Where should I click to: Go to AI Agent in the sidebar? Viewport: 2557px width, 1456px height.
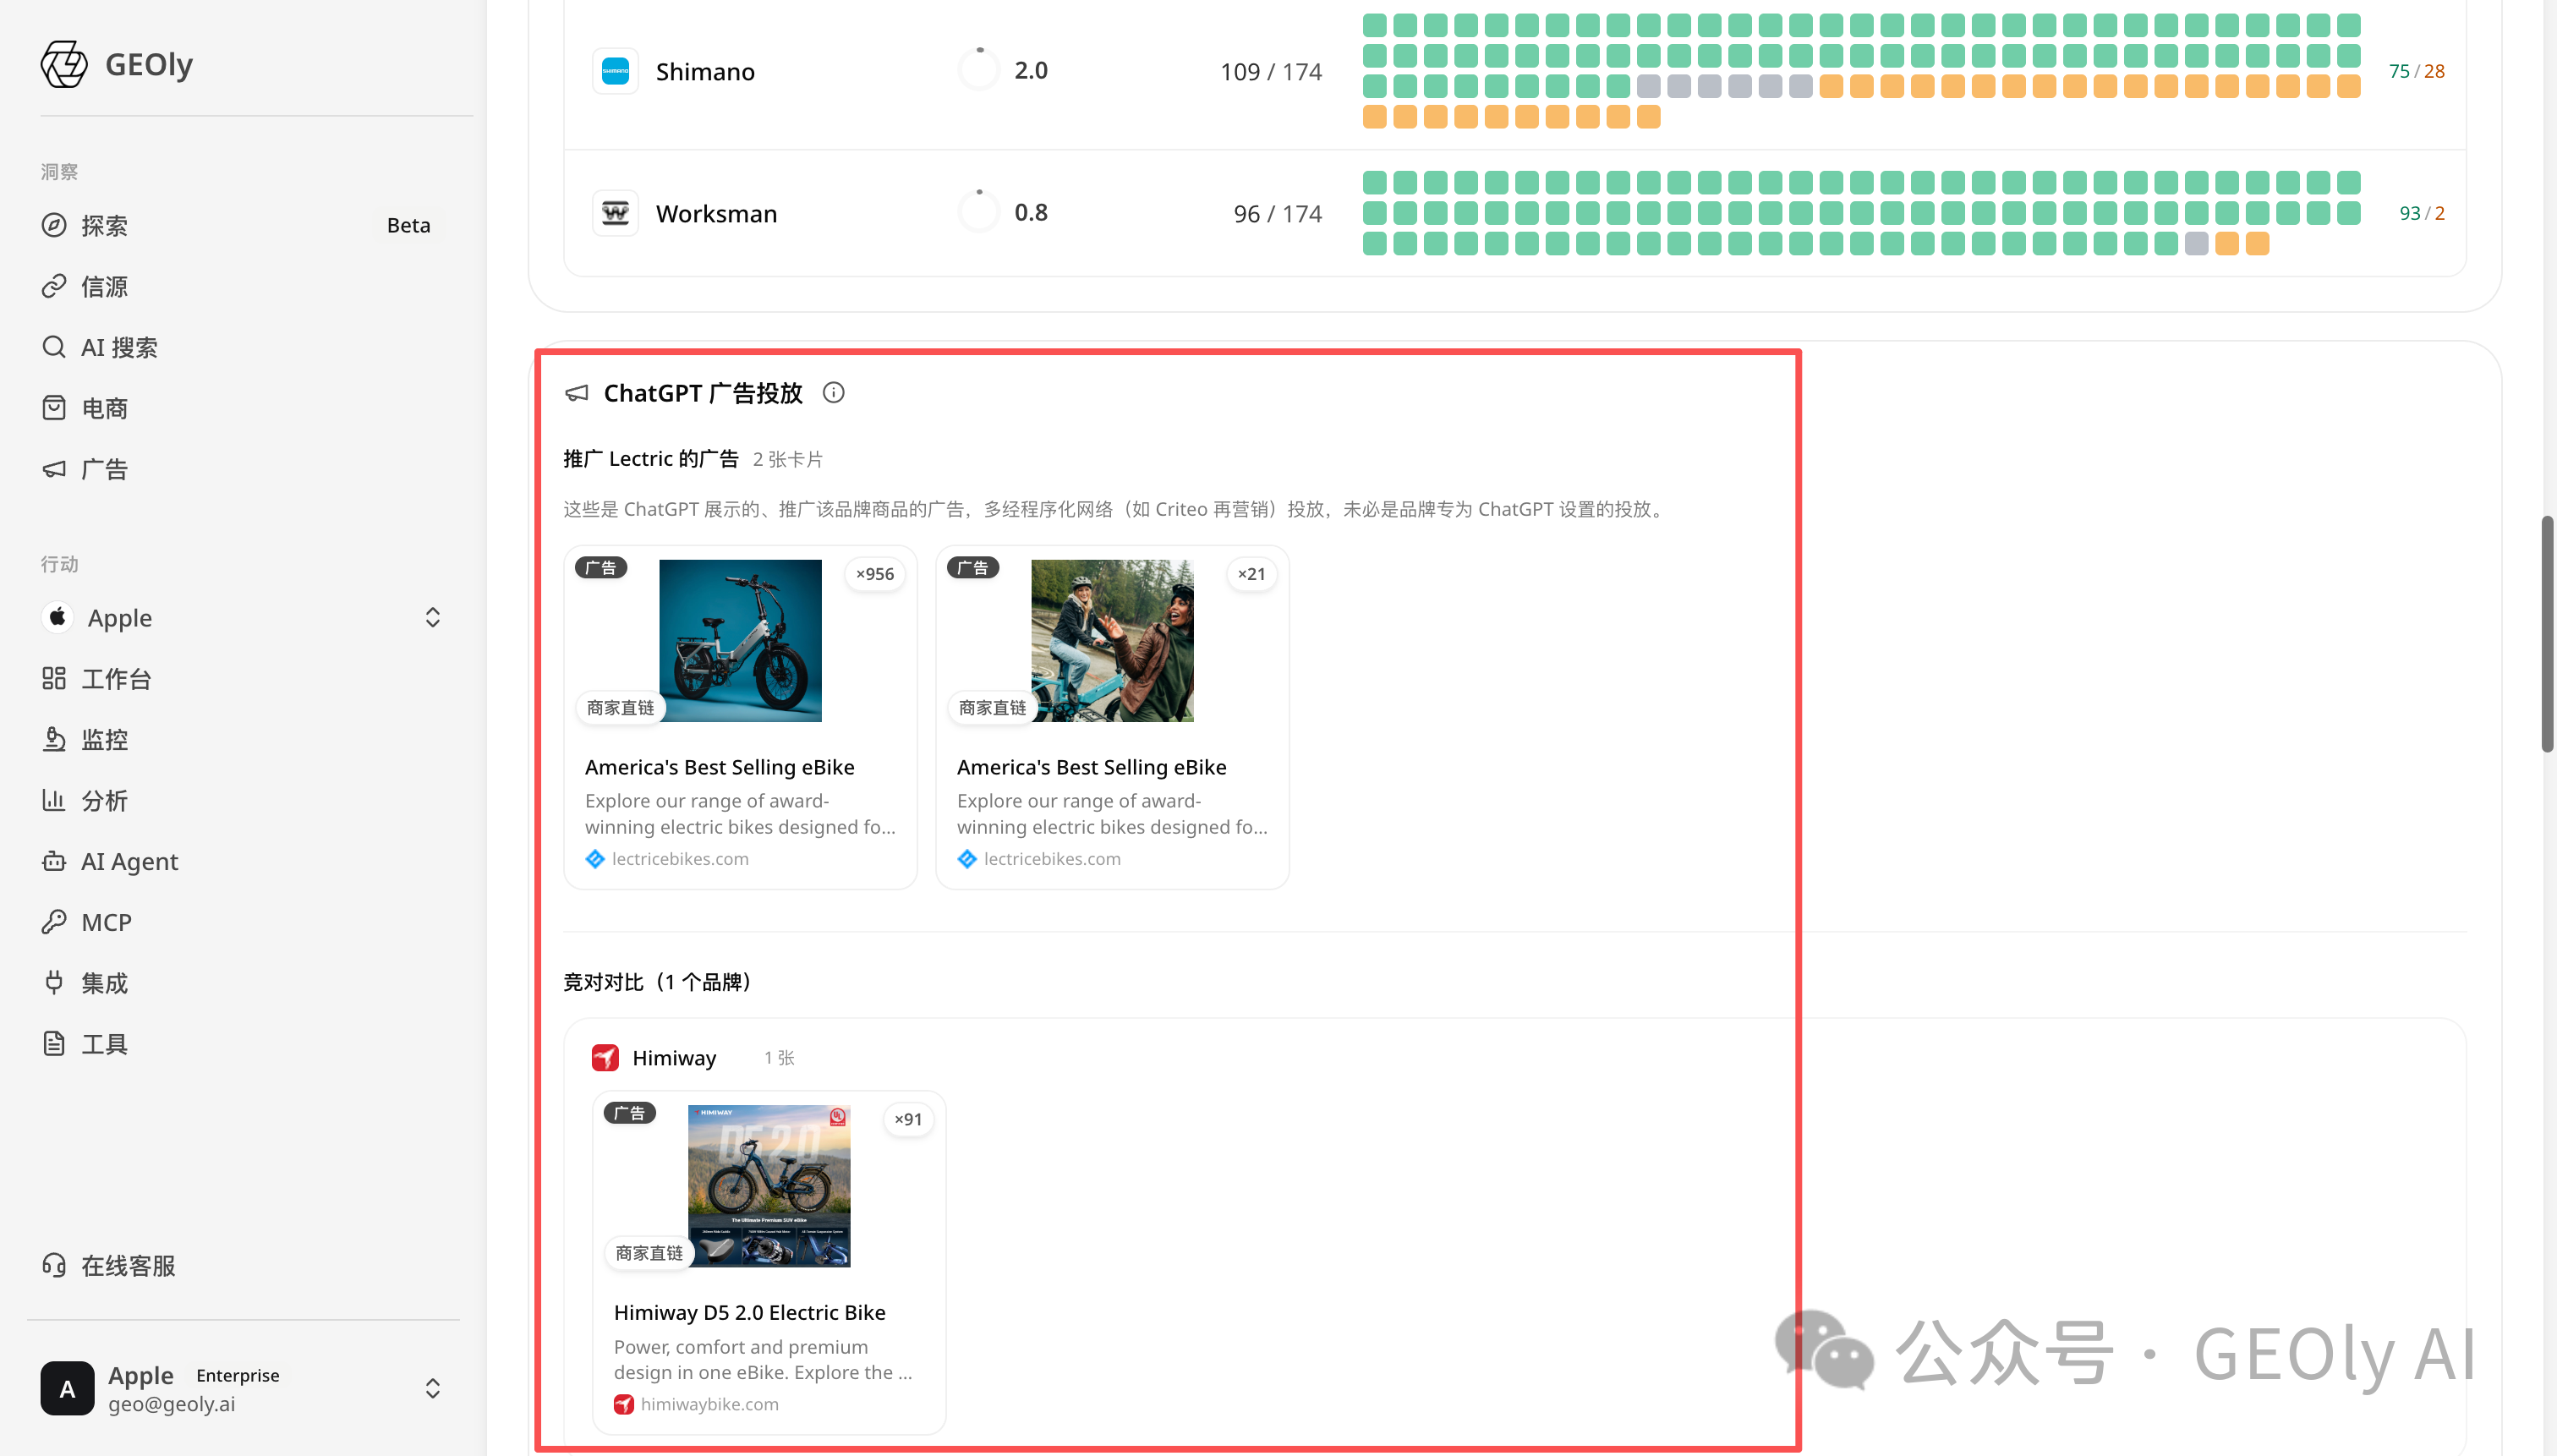(x=130, y=862)
